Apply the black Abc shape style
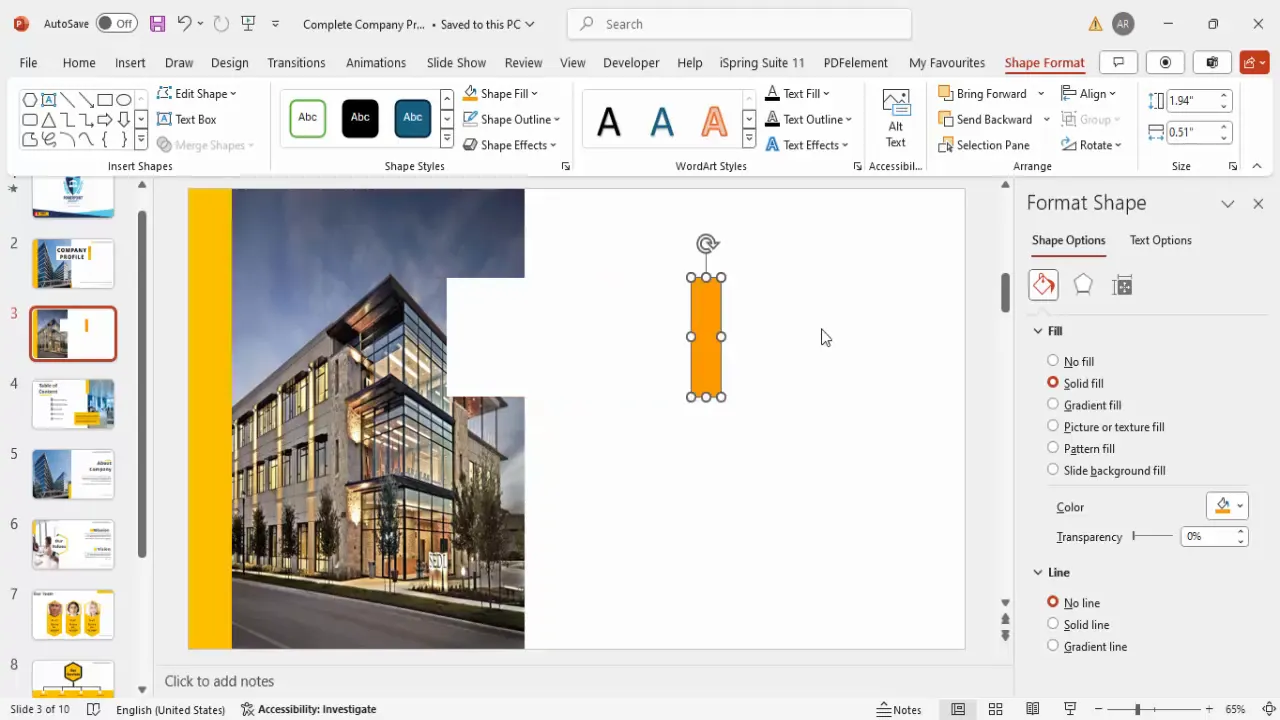The image size is (1280, 720). click(x=360, y=118)
